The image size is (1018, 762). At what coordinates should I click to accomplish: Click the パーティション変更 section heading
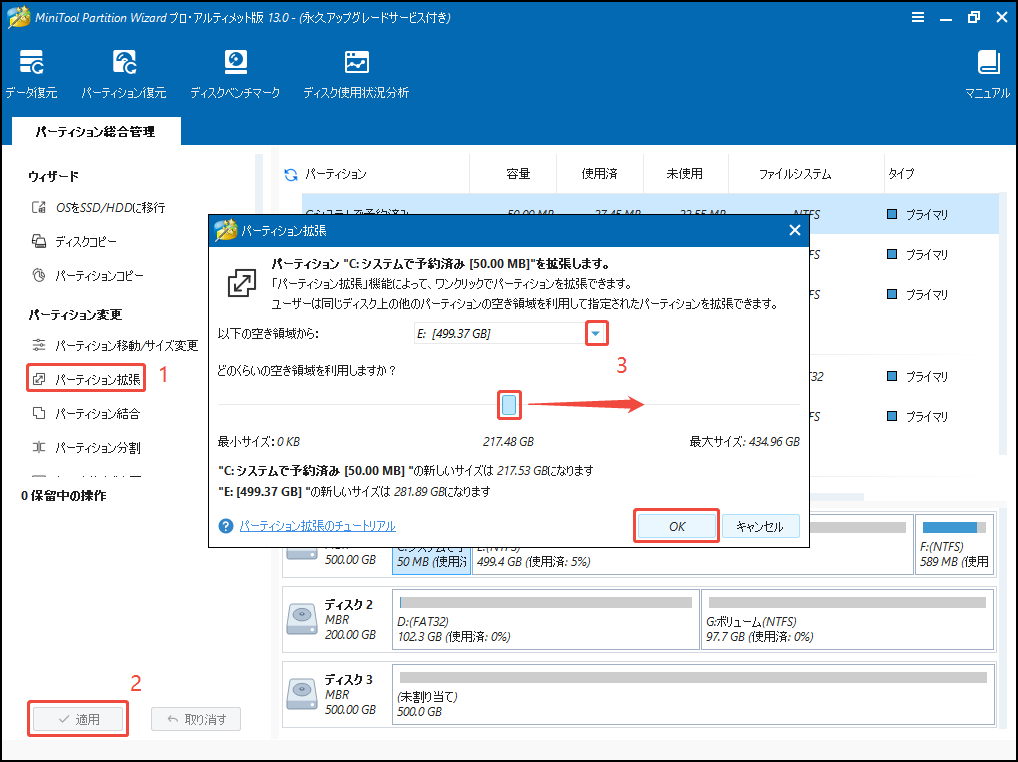coord(75,315)
